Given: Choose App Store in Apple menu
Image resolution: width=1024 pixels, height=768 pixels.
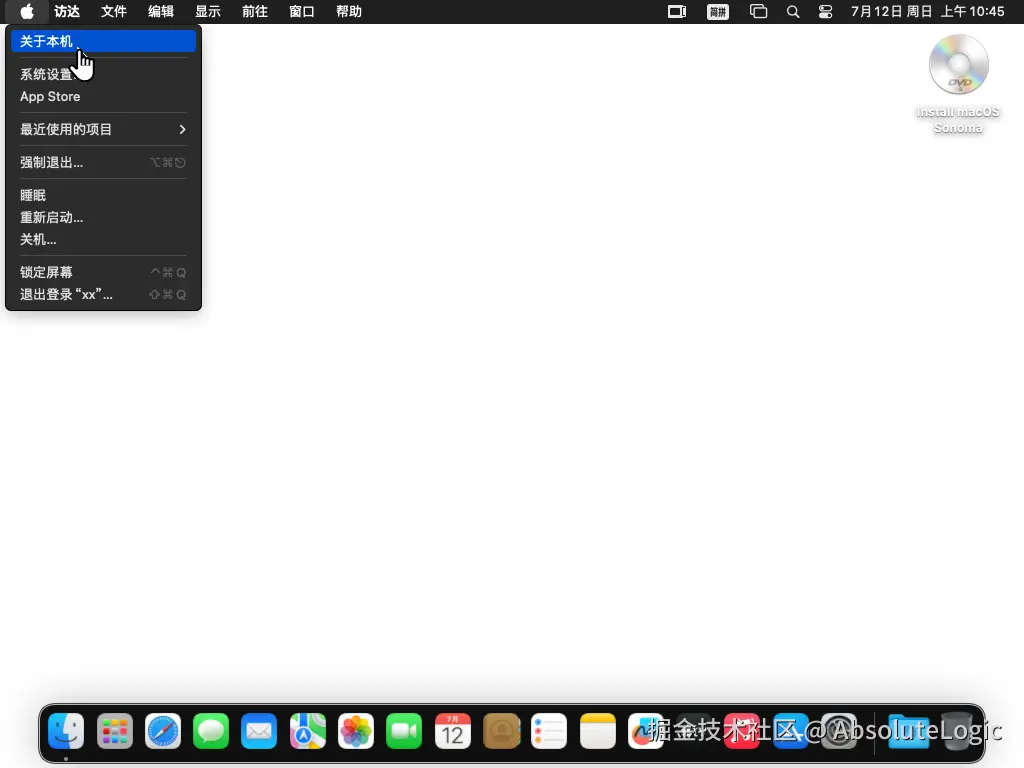Looking at the screenshot, I should tap(103, 97).
